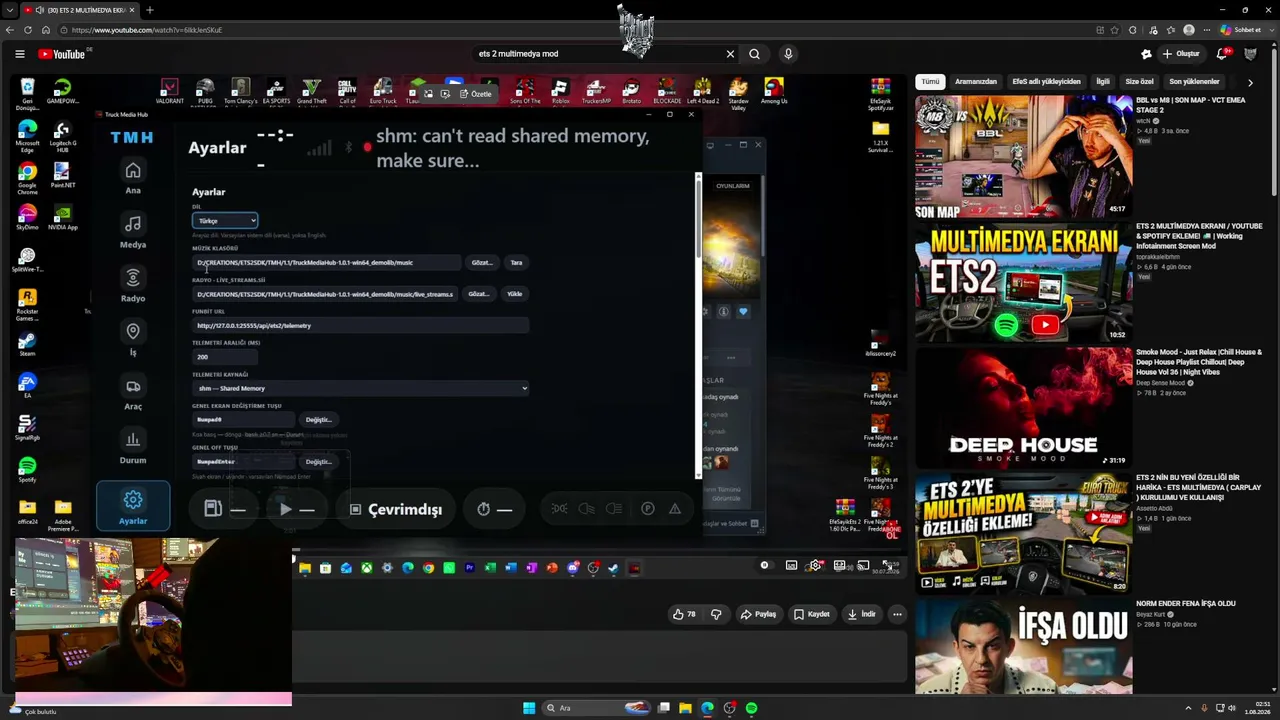The width and height of the screenshot is (1280, 720).
Task: Click Gözat next to live_streams path
Action: 479,294
